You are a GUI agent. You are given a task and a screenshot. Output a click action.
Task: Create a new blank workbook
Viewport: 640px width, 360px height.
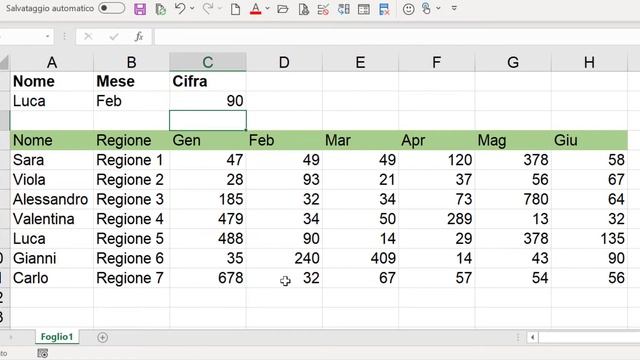235,9
